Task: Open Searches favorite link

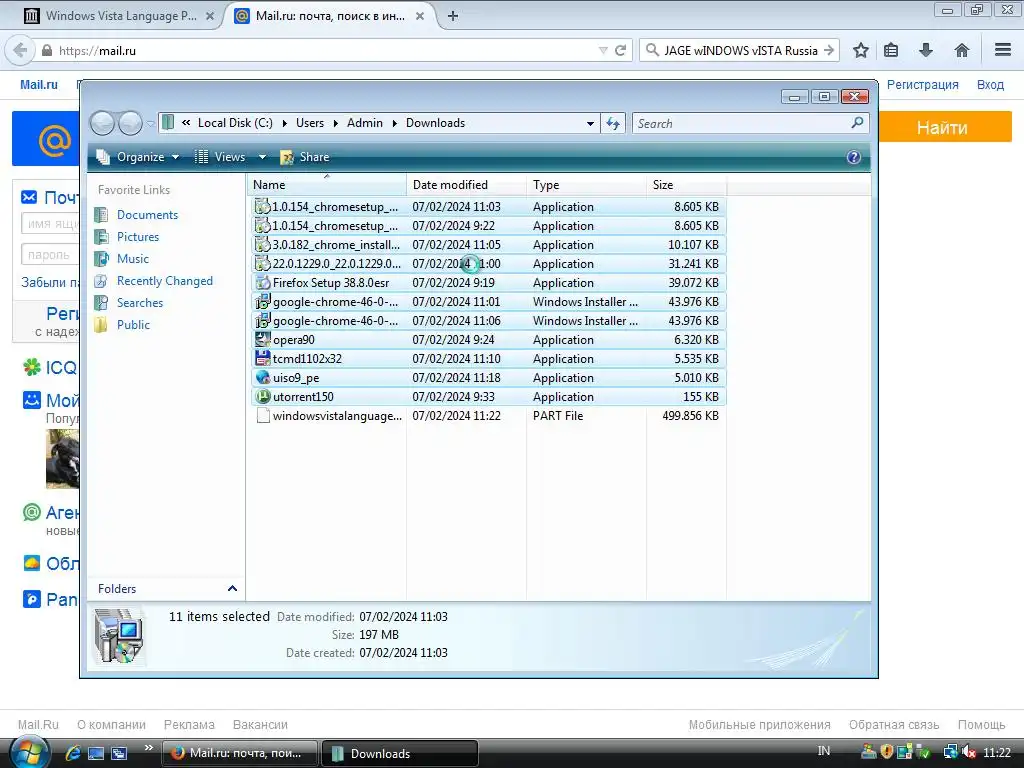Action: (140, 302)
